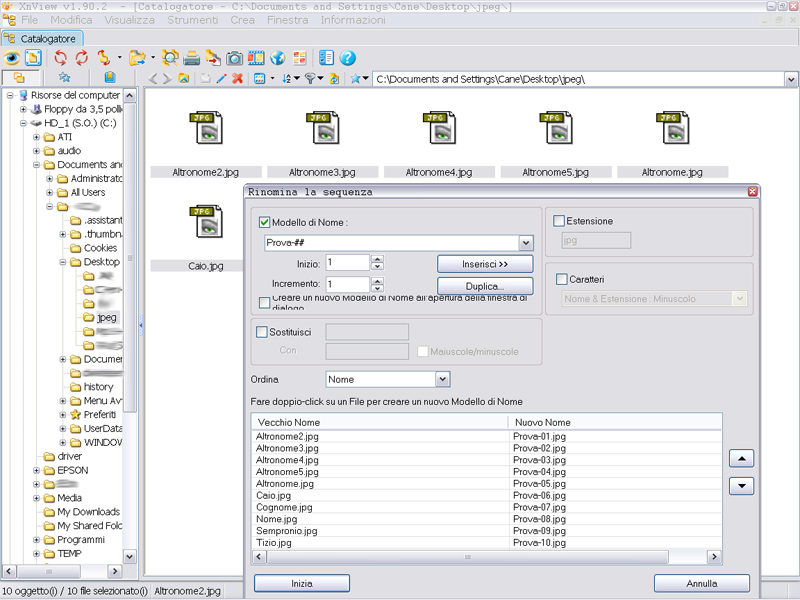Click the Annulla button
This screenshot has height=600, width=800.
pos(702,583)
